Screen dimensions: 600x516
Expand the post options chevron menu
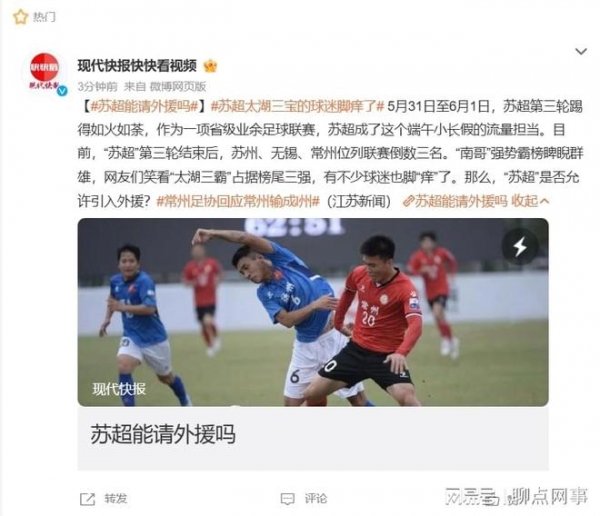click(x=581, y=51)
